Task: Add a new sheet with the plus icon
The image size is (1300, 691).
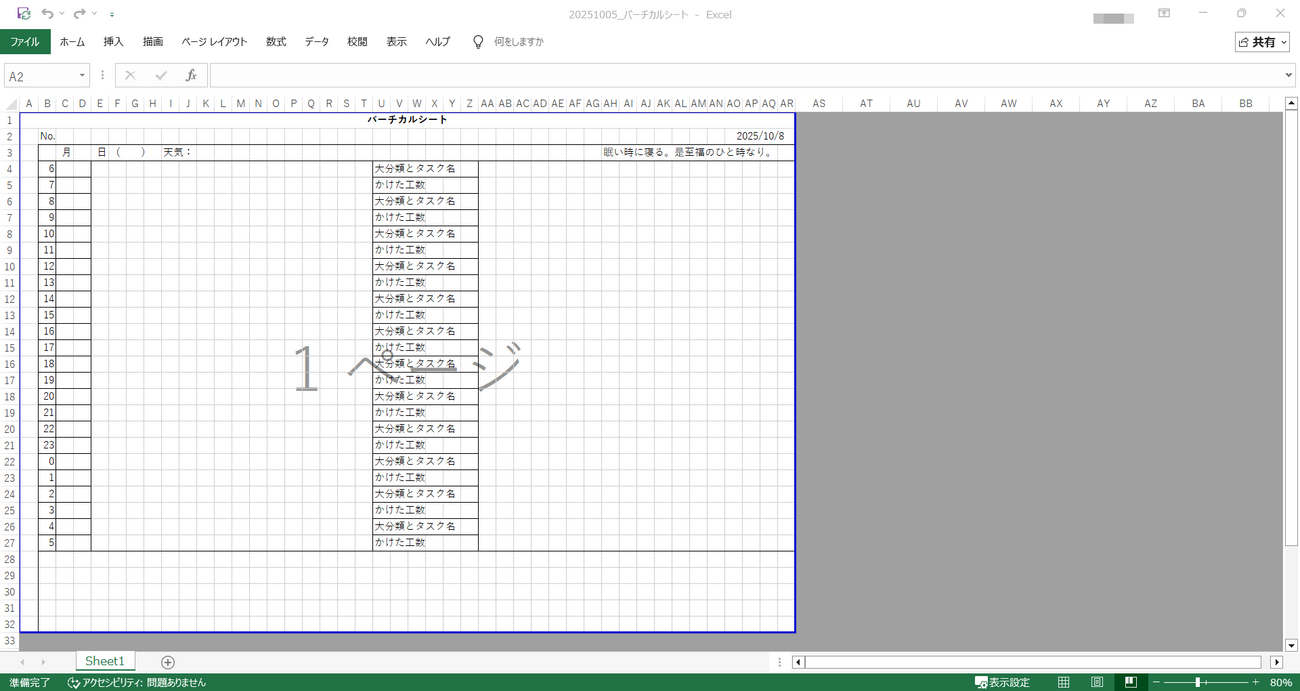Action: point(168,662)
